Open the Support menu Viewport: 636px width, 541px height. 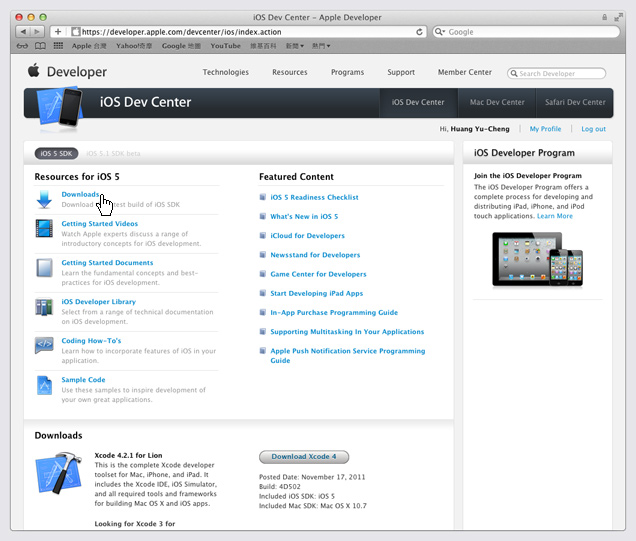[x=401, y=72]
